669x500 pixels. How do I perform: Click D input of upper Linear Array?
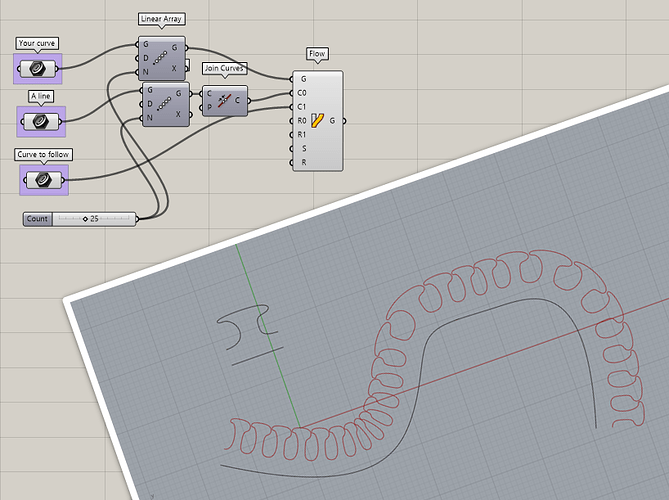pyautogui.click(x=146, y=58)
